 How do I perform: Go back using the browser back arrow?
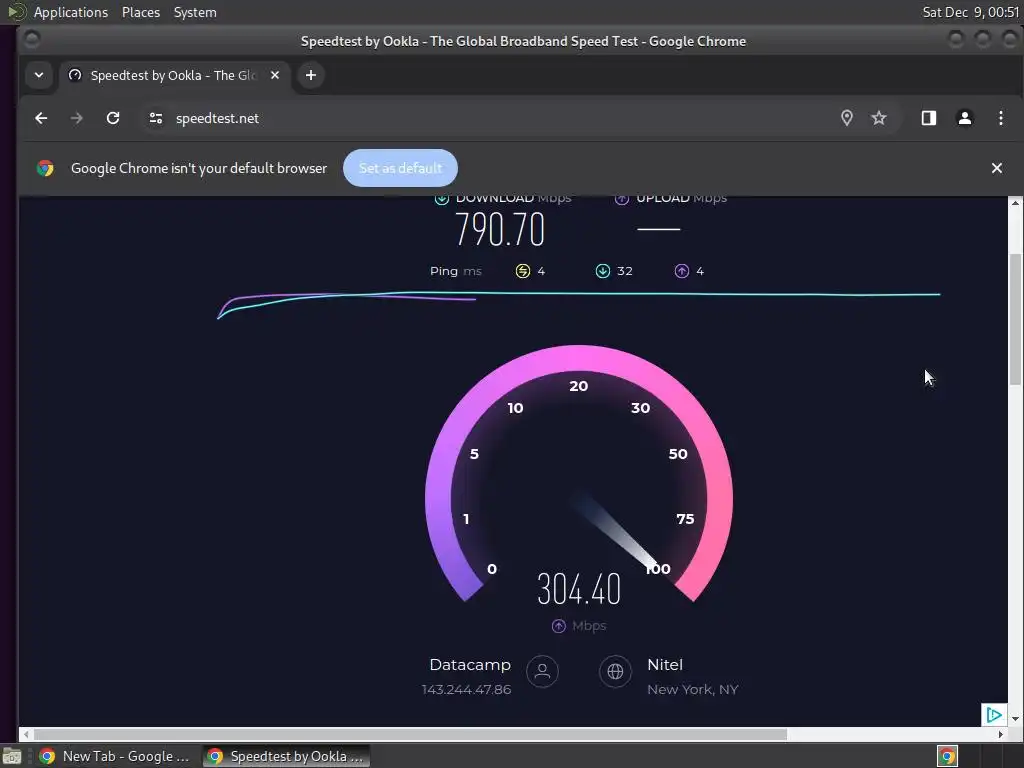point(41,118)
